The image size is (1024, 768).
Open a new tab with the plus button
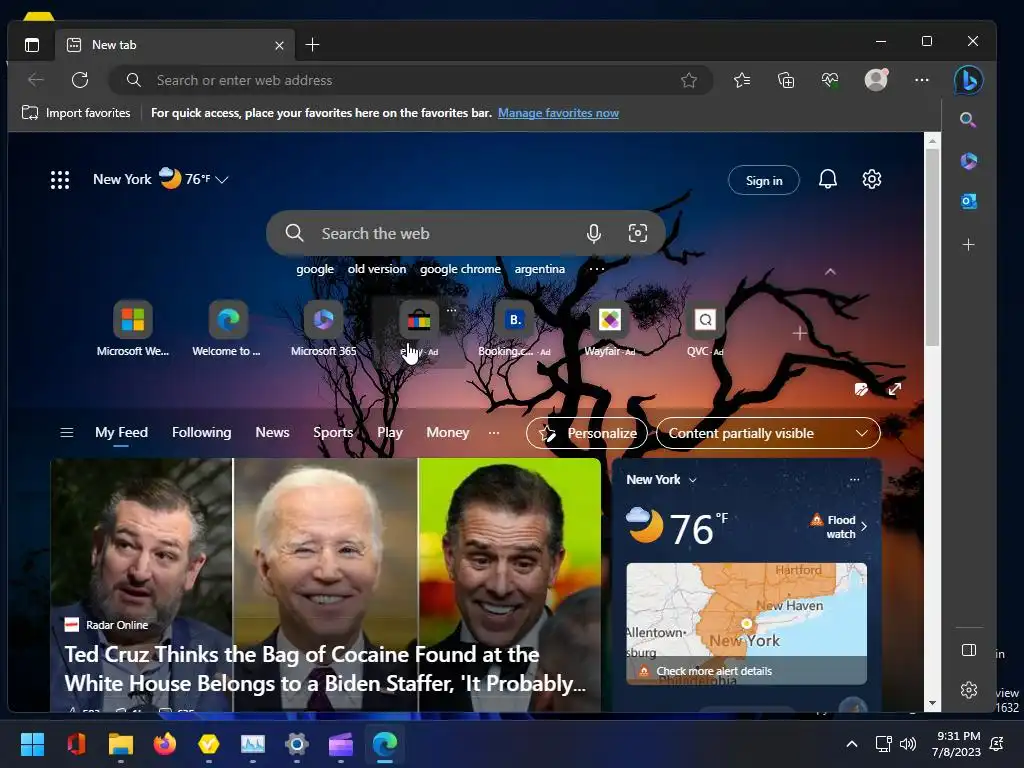coord(313,44)
